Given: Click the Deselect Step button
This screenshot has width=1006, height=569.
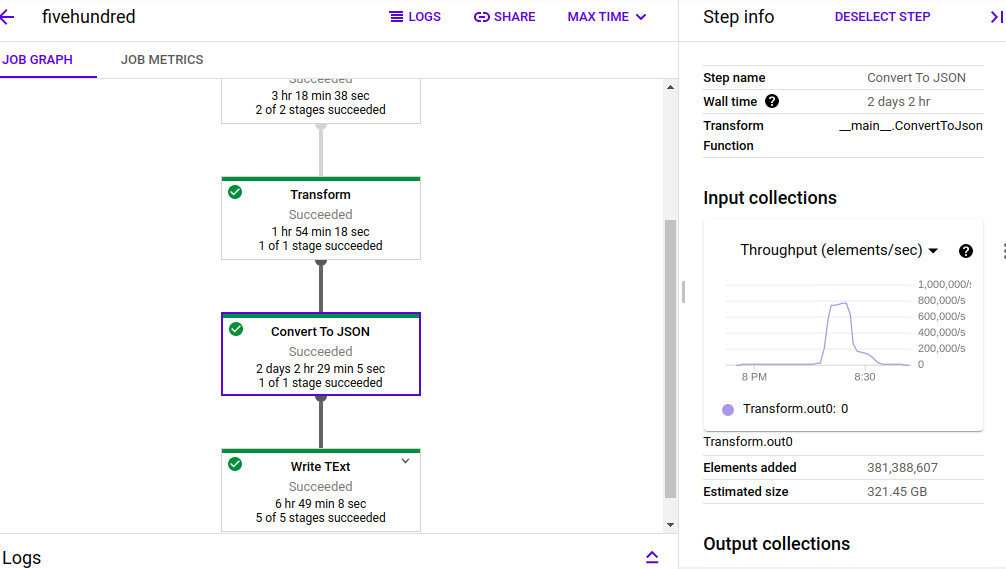Looking at the screenshot, I should pyautogui.click(x=882, y=17).
